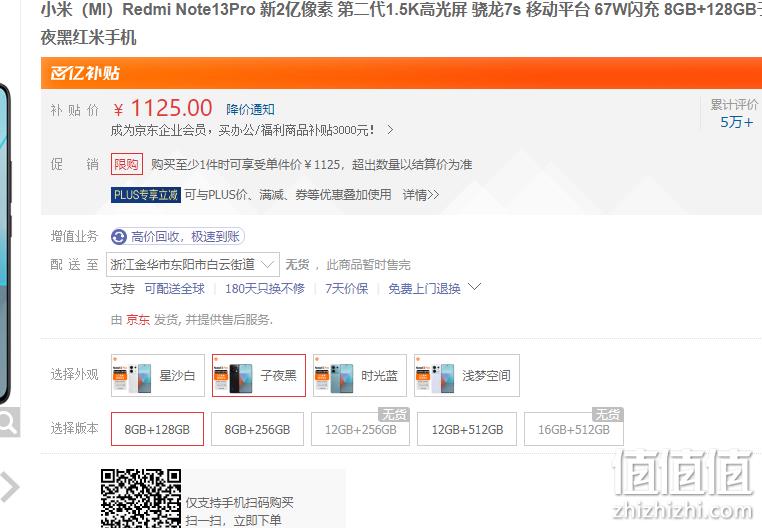Click the 无货，此商品暂时售完 stock status text
Viewport: 762px width, 528px height.
tap(348, 265)
